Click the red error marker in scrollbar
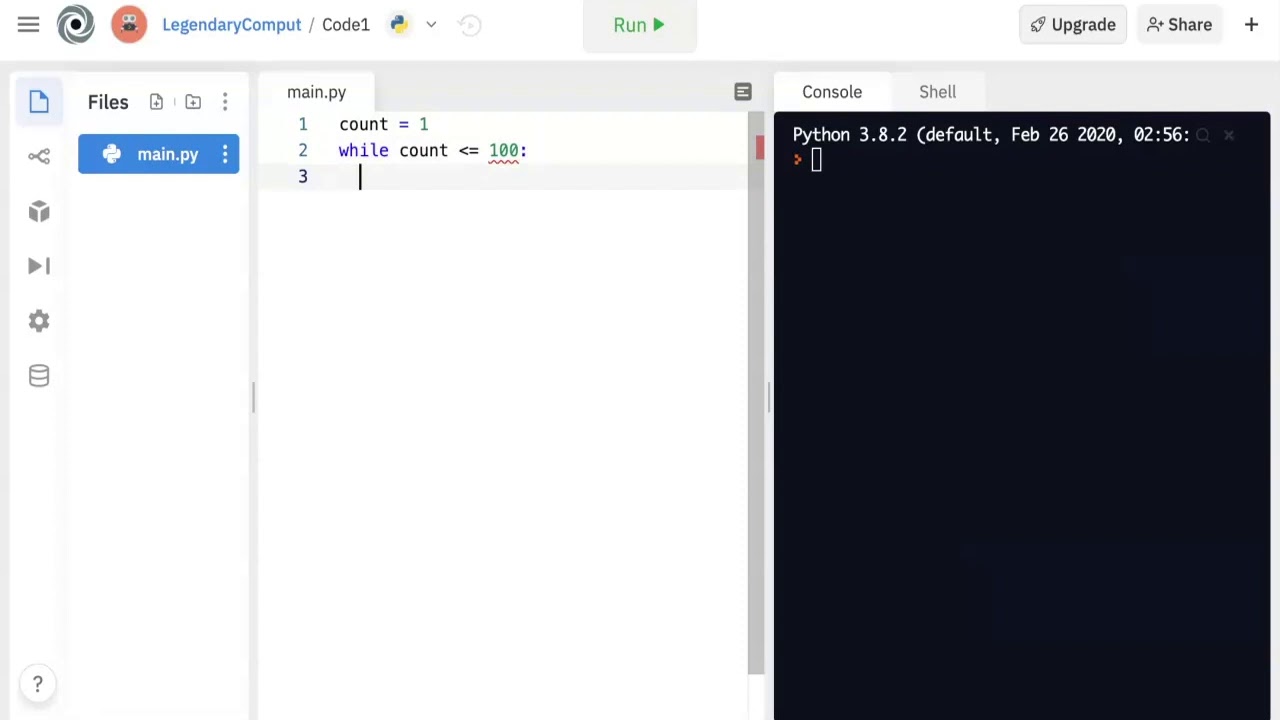1280x720 pixels. point(760,147)
